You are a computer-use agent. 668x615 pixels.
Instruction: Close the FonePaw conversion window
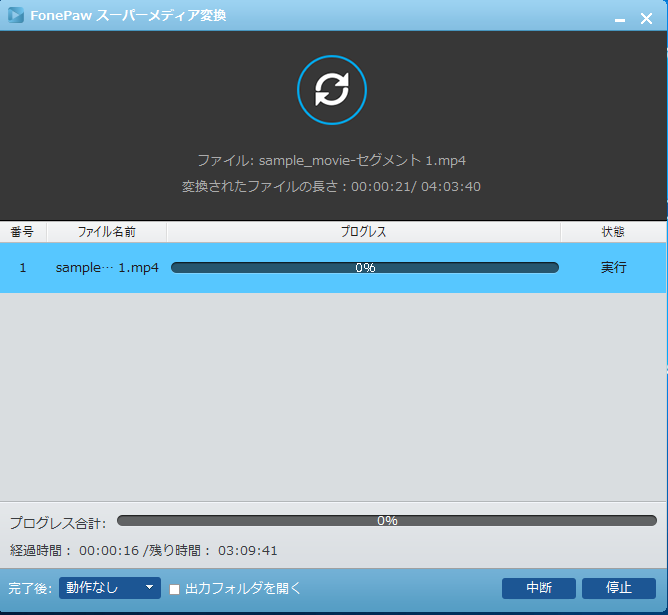tap(646, 18)
